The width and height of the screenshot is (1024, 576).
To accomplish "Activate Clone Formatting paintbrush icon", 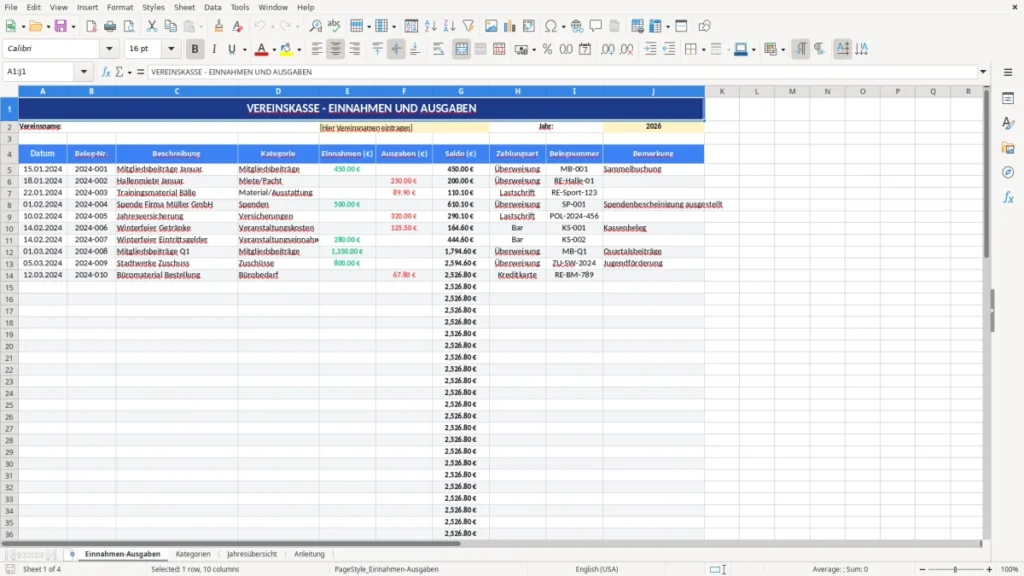I will coord(219,26).
